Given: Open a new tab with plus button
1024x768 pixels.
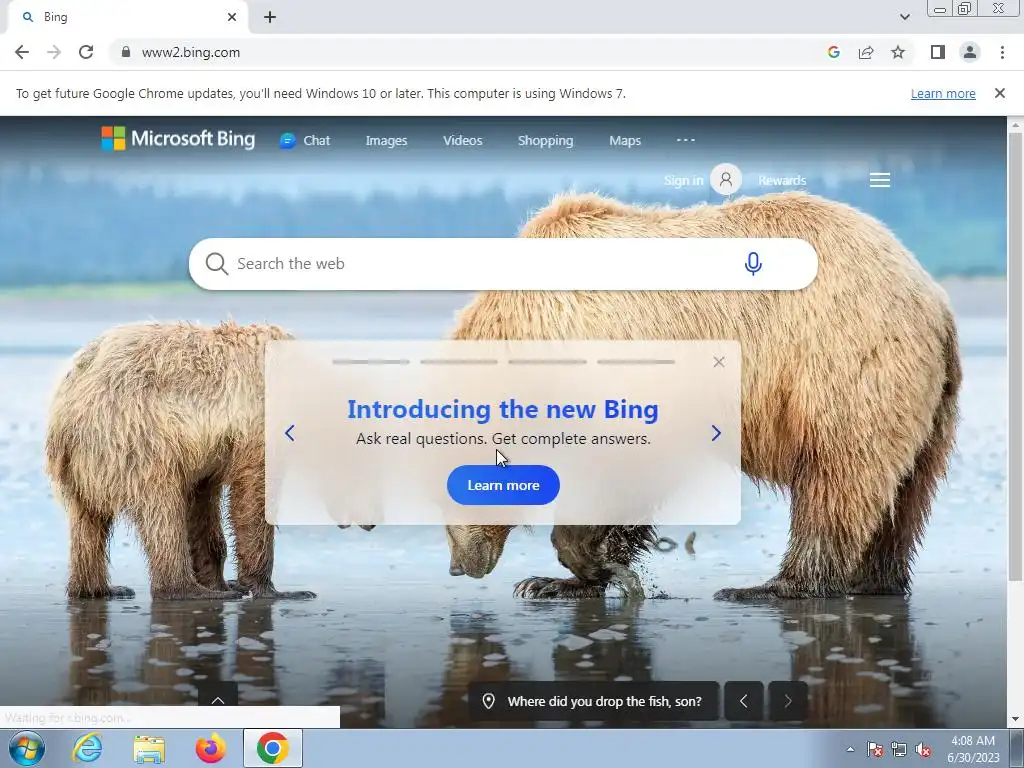Looking at the screenshot, I should pos(270,17).
